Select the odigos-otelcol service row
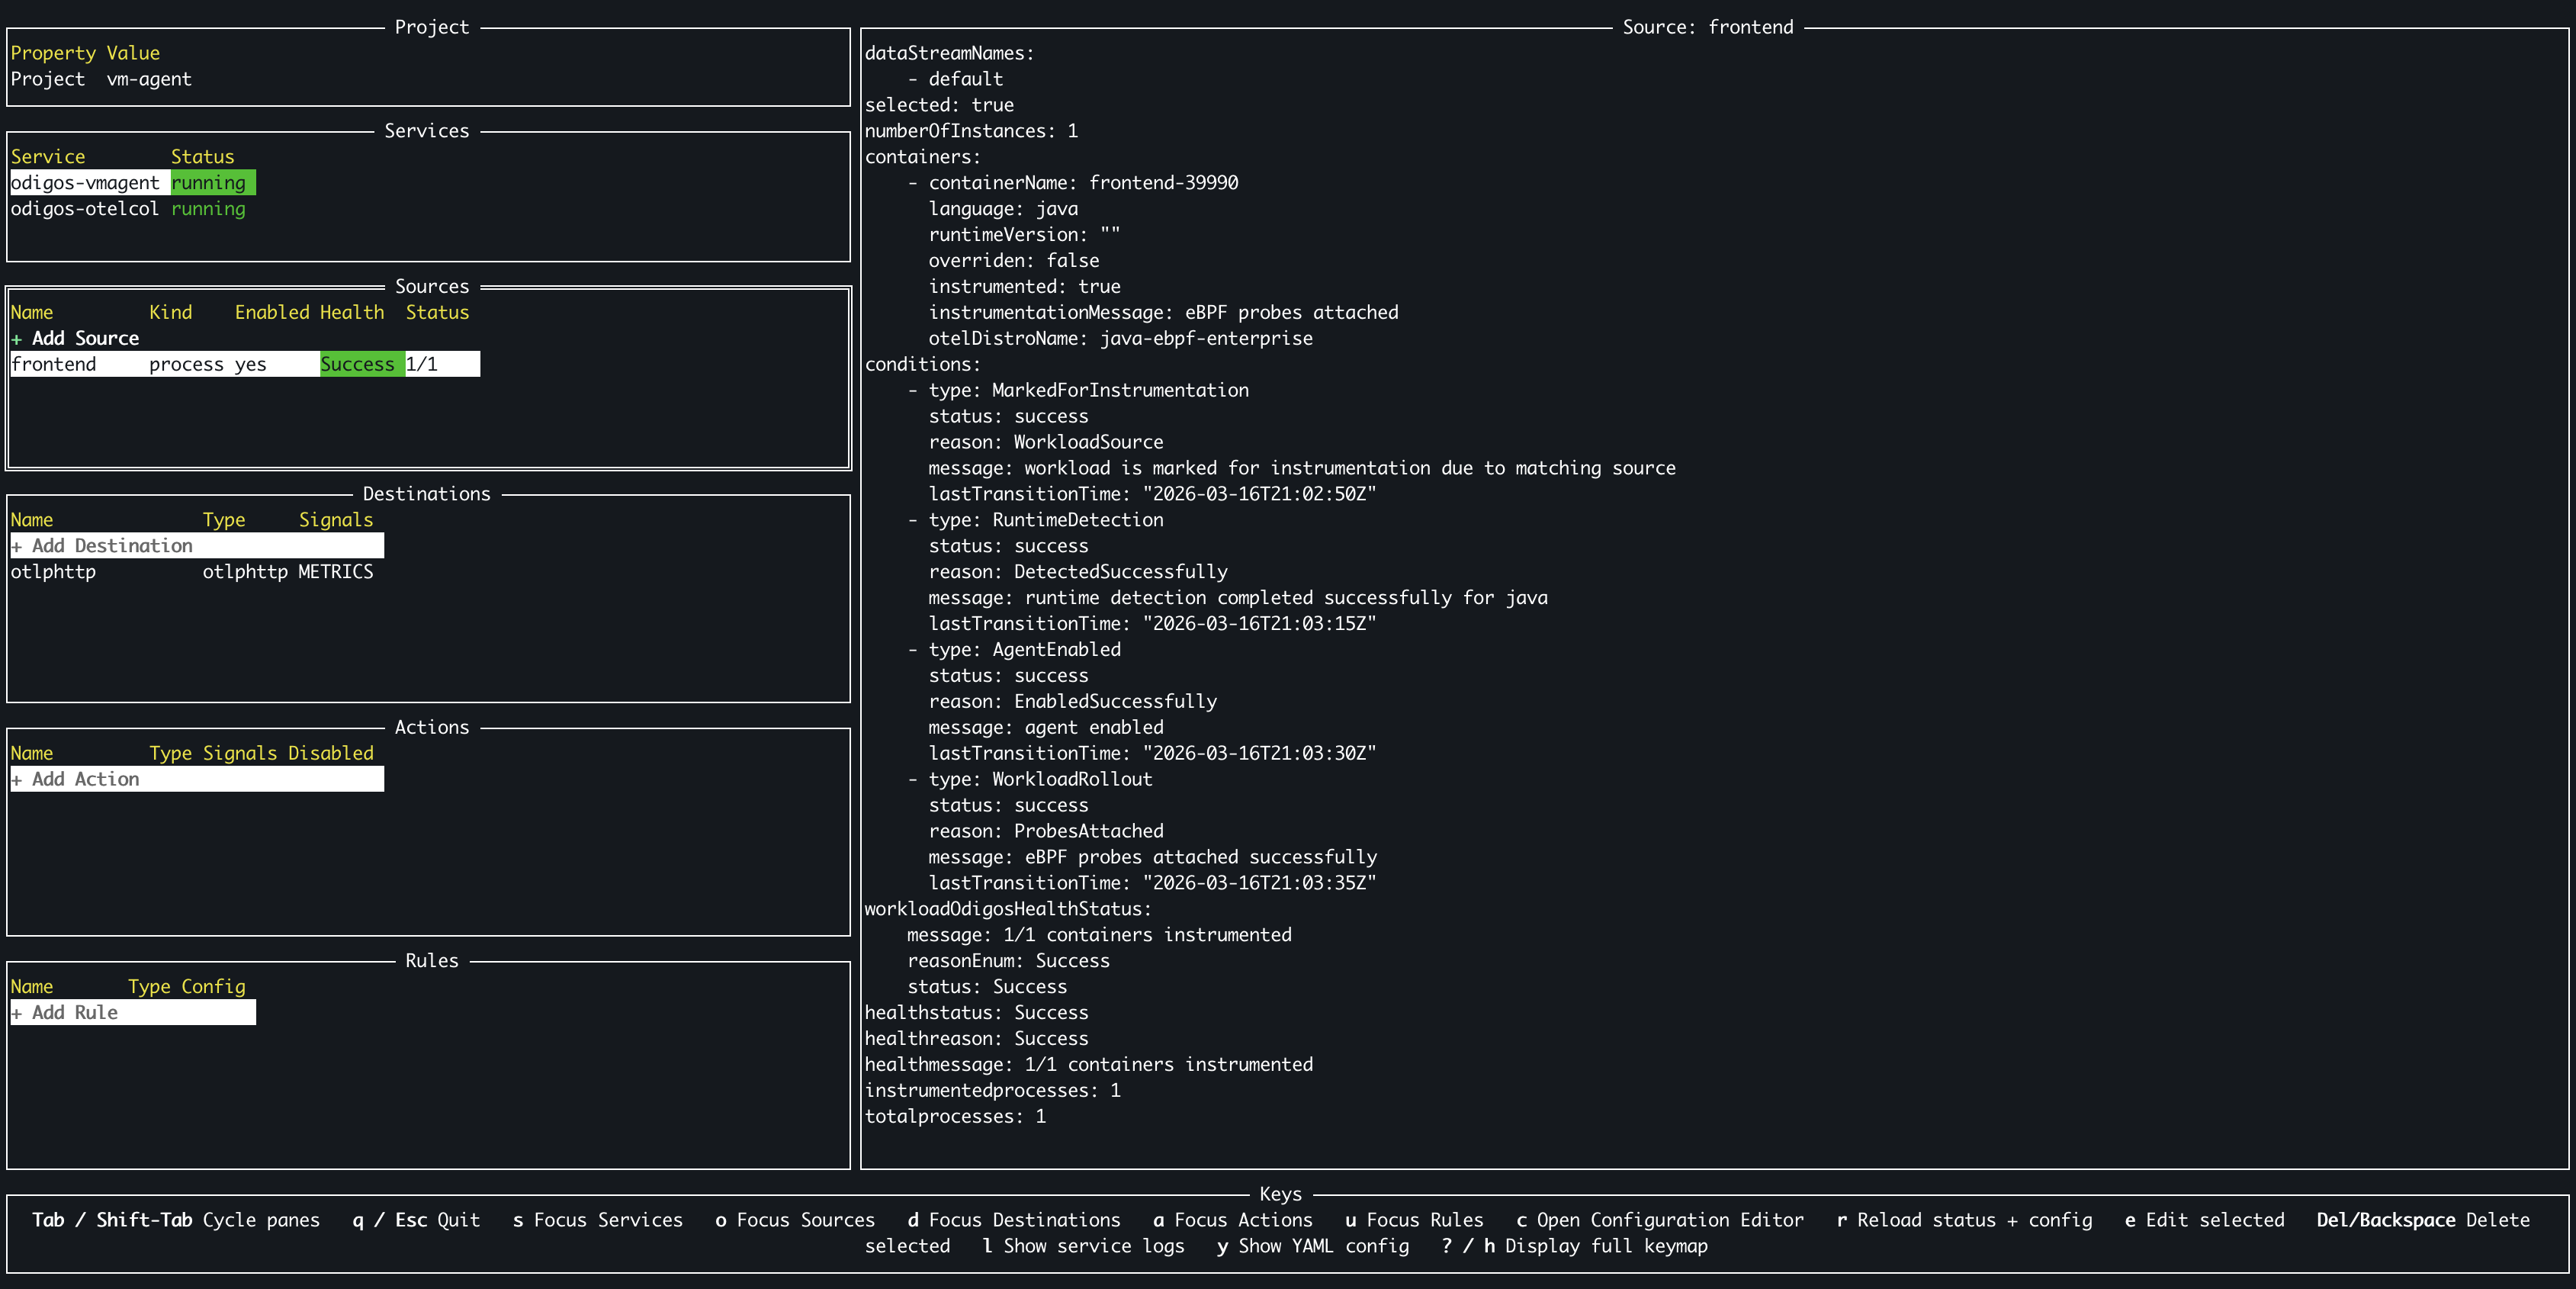Screen dimensions: 2576x1289 point(85,209)
